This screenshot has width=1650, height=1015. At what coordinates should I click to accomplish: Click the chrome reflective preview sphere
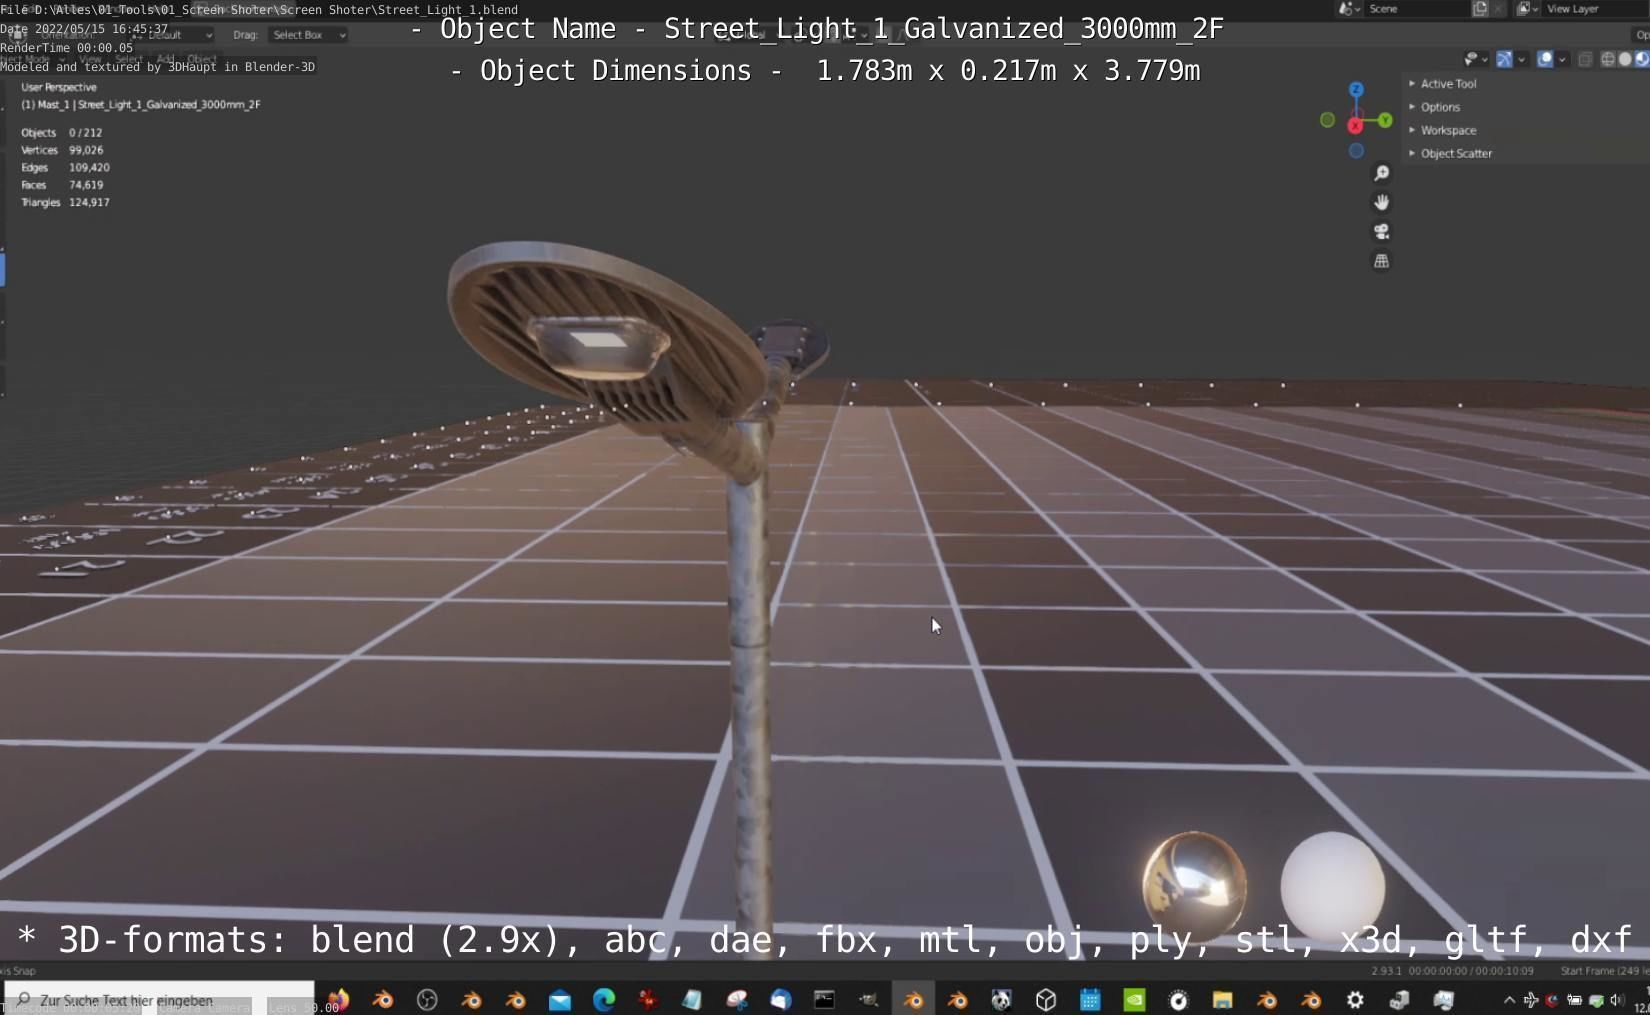[1194, 883]
